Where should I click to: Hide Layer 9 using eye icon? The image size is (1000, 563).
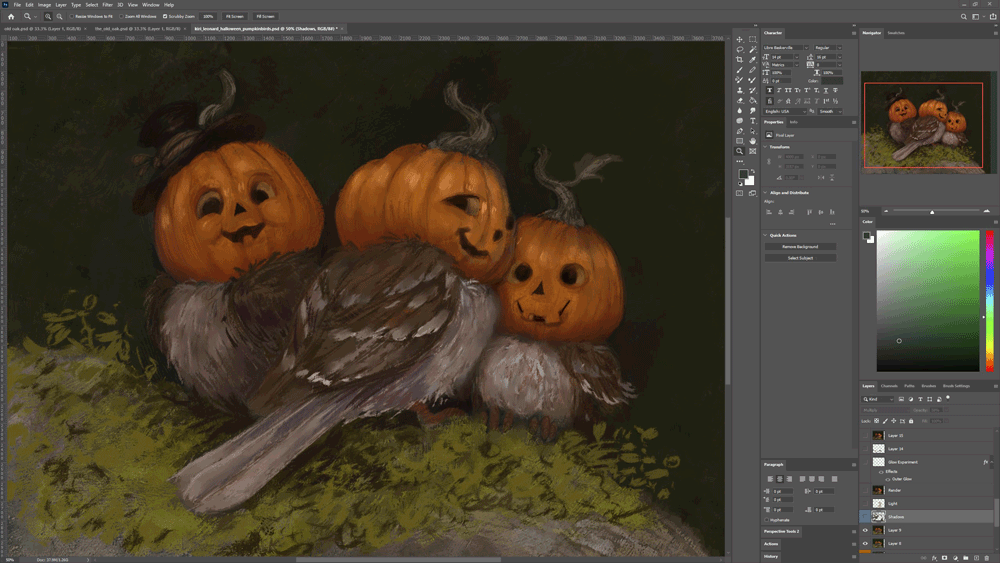pyautogui.click(x=865, y=530)
